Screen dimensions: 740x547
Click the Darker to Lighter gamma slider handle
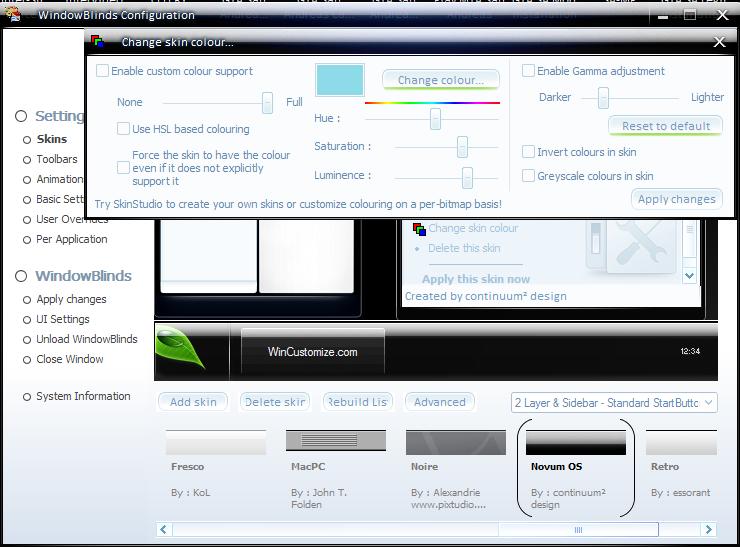(x=603, y=98)
